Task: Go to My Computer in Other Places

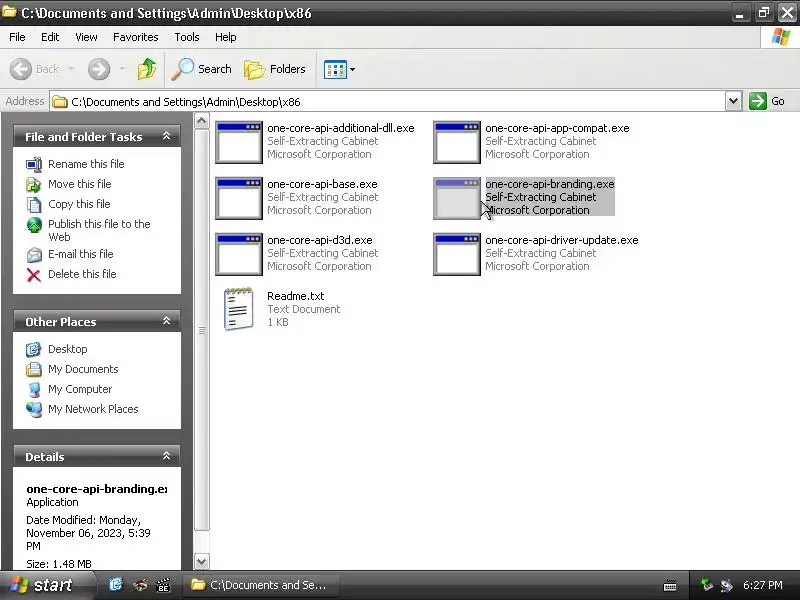Action: [x=80, y=389]
